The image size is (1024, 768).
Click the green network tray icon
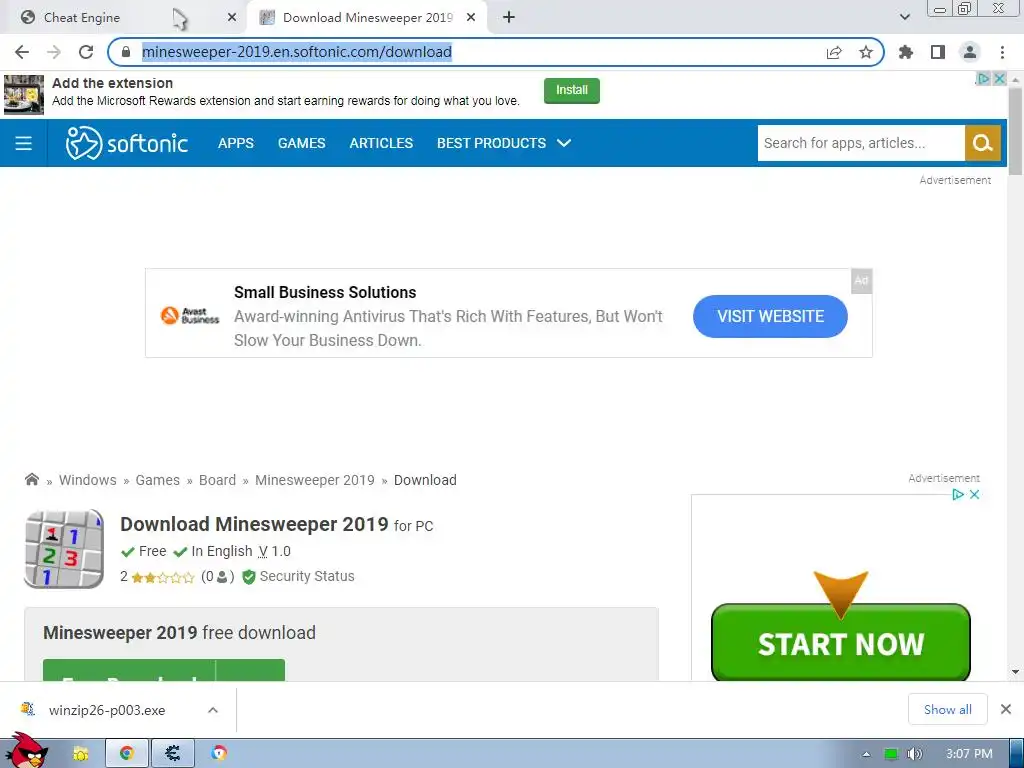coord(891,754)
